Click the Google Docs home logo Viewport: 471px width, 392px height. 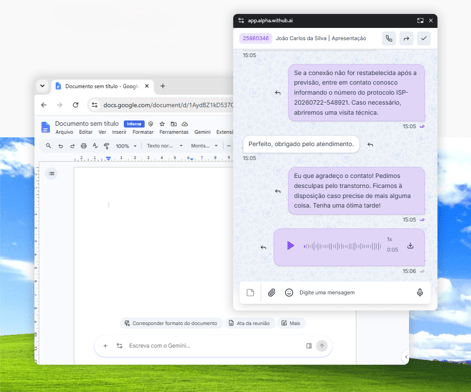(45, 127)
